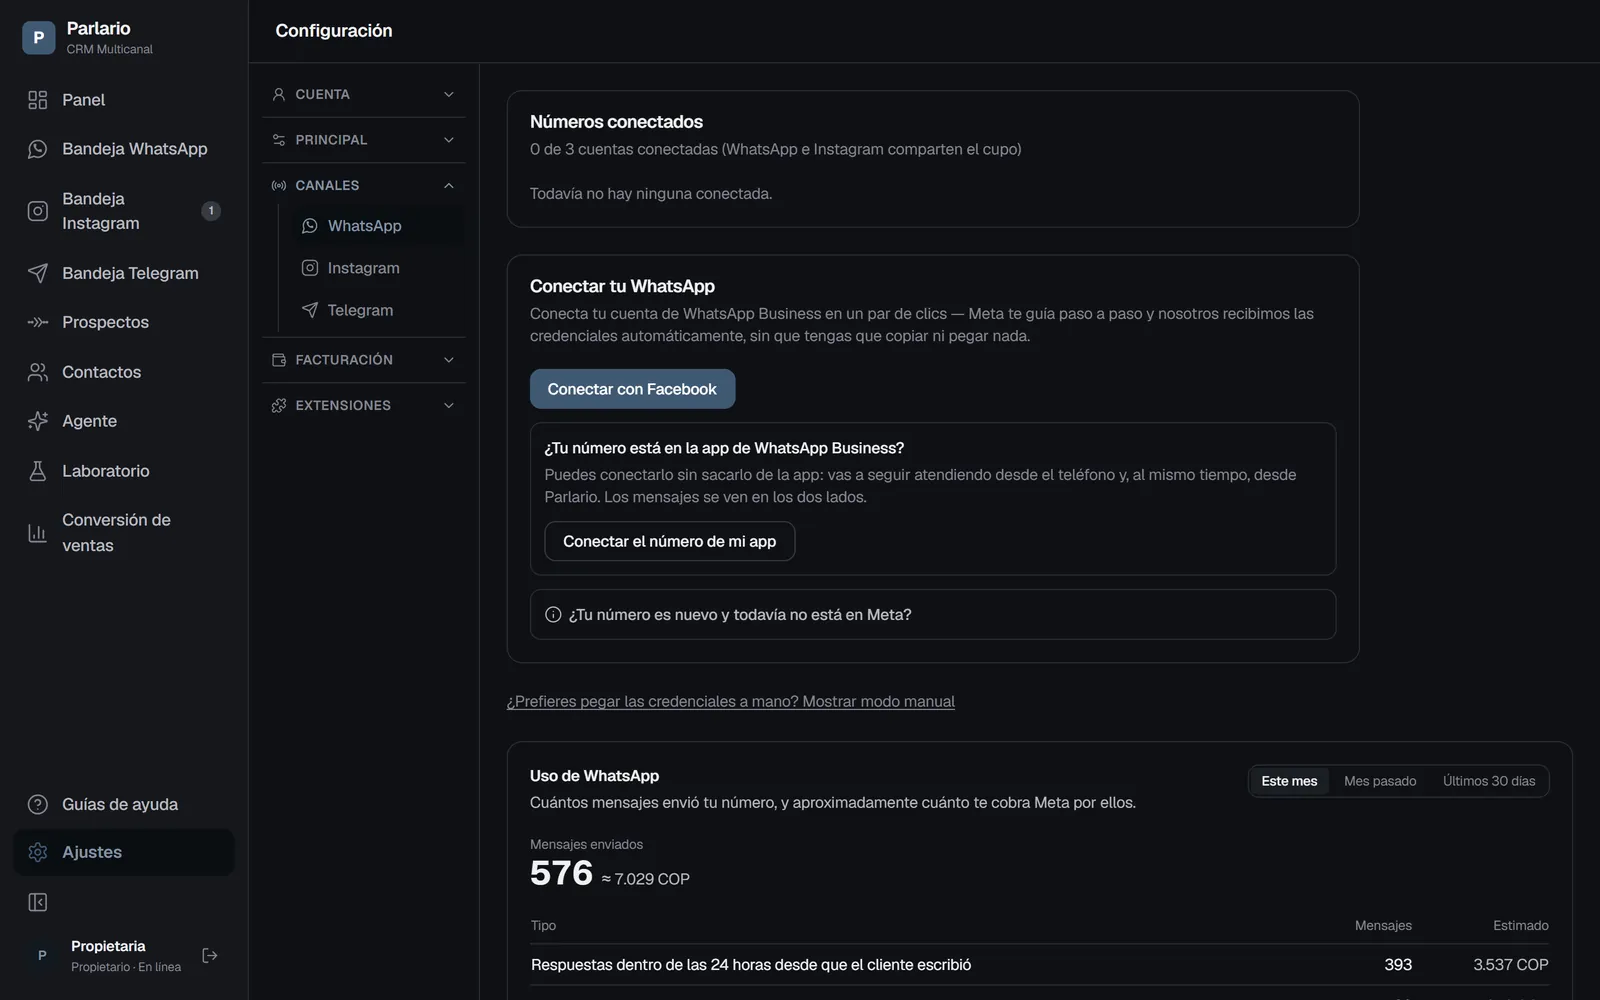The image size is (1600, 1000).
Task: Click the Extensiones section label
Action: 343,405
